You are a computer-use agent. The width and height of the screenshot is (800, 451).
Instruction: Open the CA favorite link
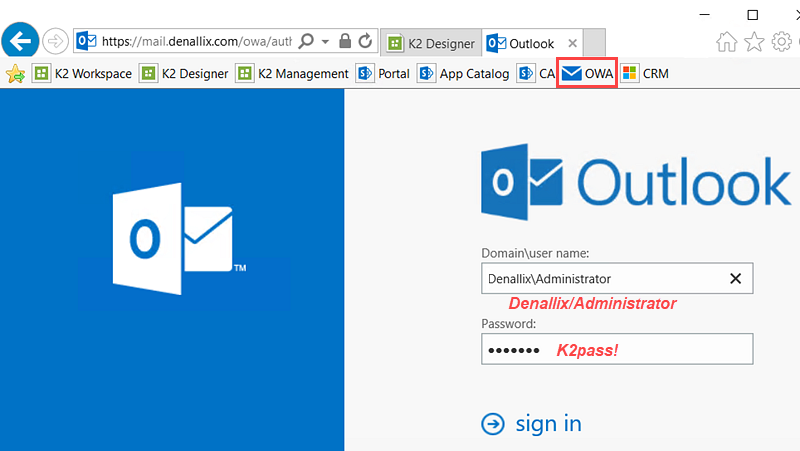536,74
